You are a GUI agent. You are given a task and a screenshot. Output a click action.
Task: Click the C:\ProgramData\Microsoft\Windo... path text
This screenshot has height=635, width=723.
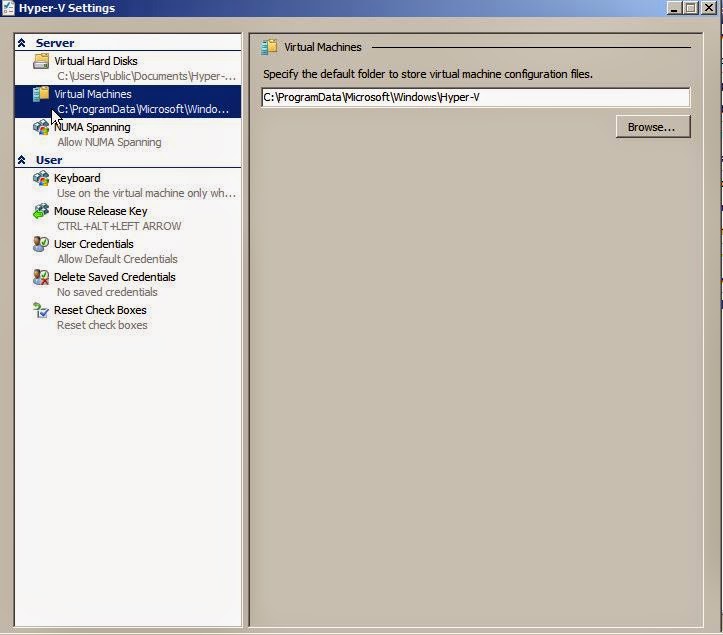(x=143, y=109)
